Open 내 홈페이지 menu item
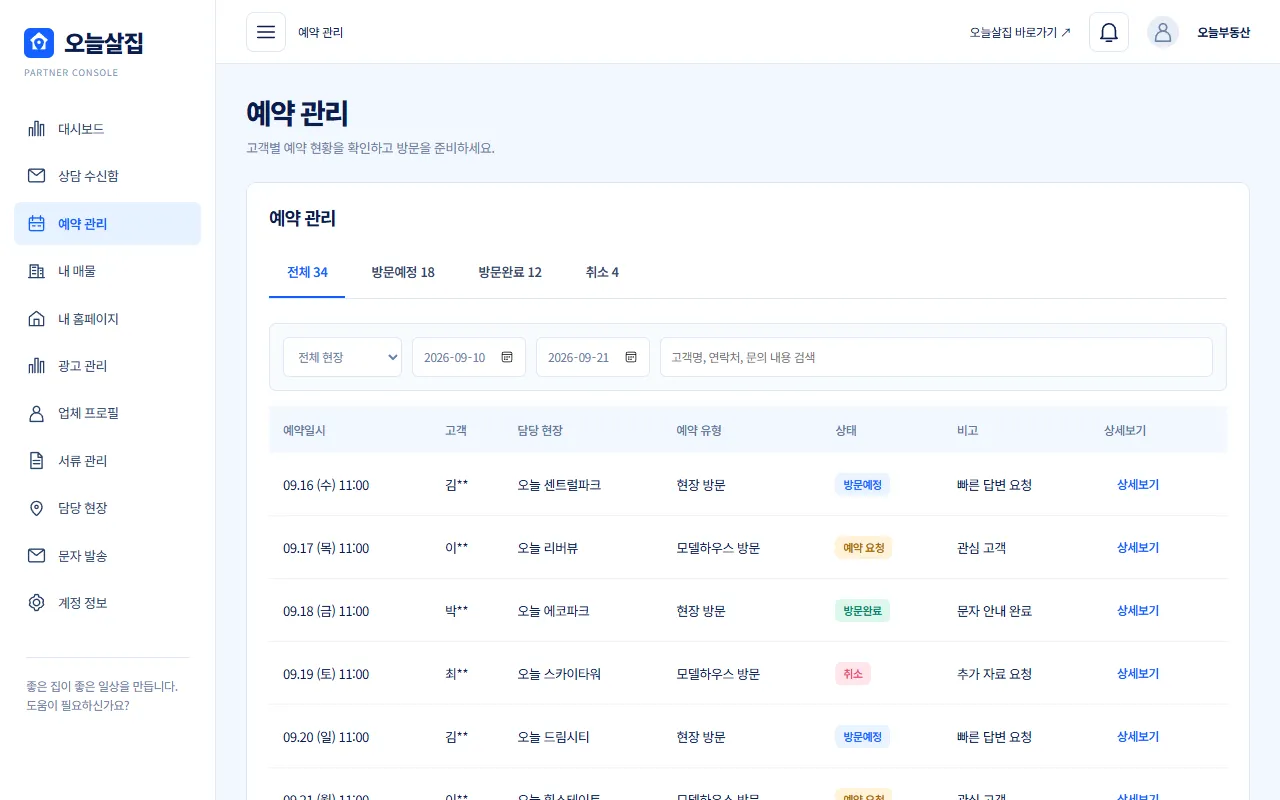This screenshot has width=1280, height=800. coord(107,319)
